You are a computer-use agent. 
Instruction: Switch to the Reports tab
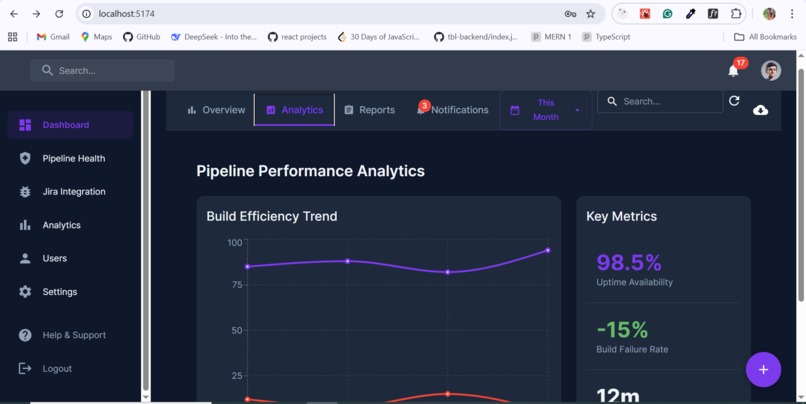[370, 110]
